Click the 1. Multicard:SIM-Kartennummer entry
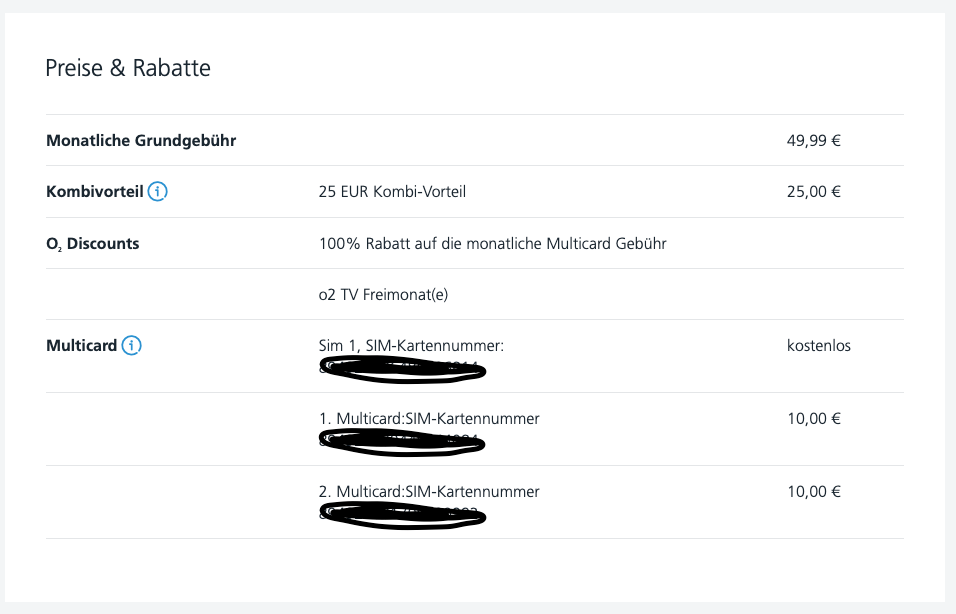The image size is (956, 614). 429,418
